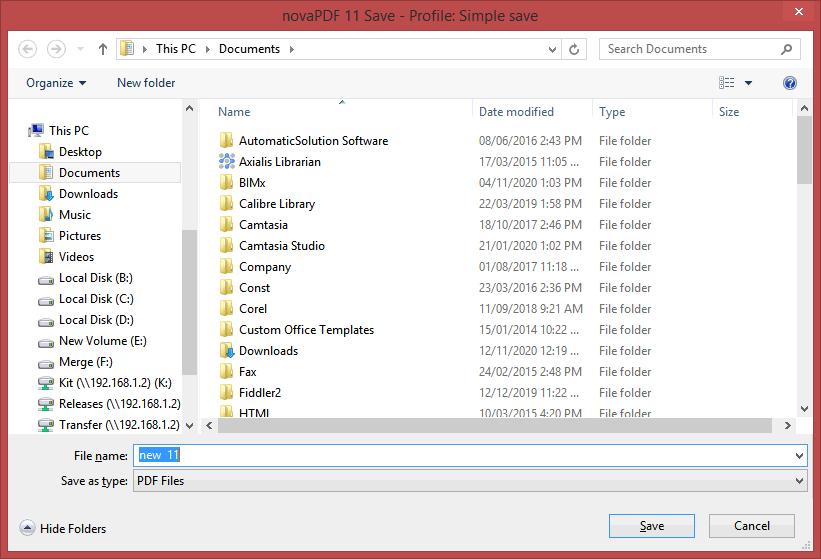Open Downloads in the navigation pane
Screen dimensions: 821x559
click(88, 194)
